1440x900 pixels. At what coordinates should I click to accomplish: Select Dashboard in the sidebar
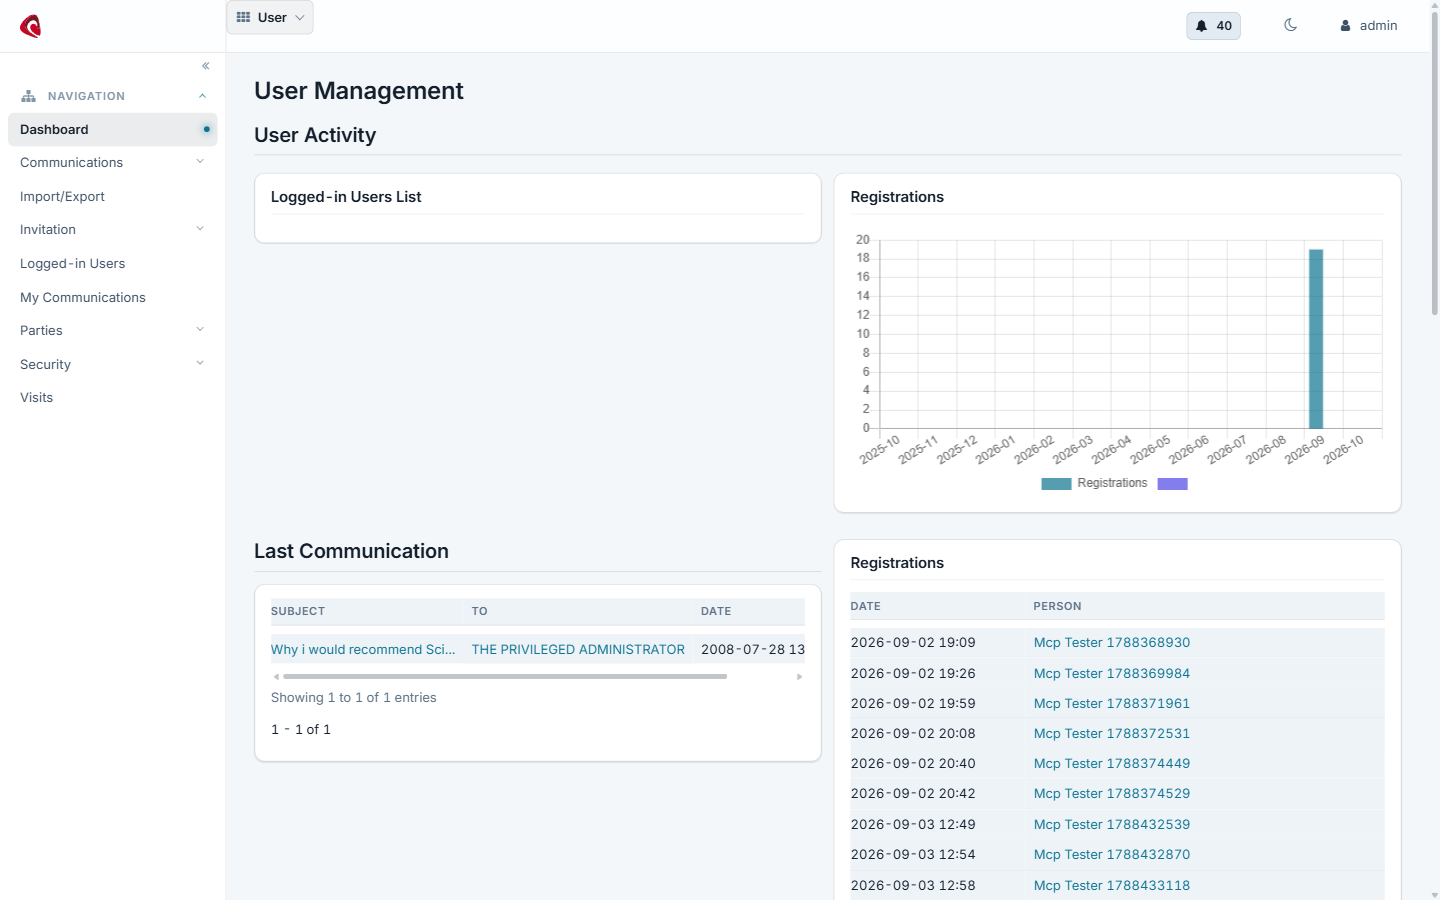pyautogui.click(x=113, y=129)
